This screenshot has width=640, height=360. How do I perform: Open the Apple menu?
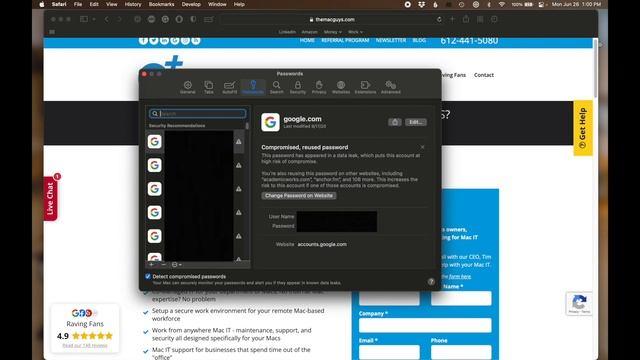[42, 4]
